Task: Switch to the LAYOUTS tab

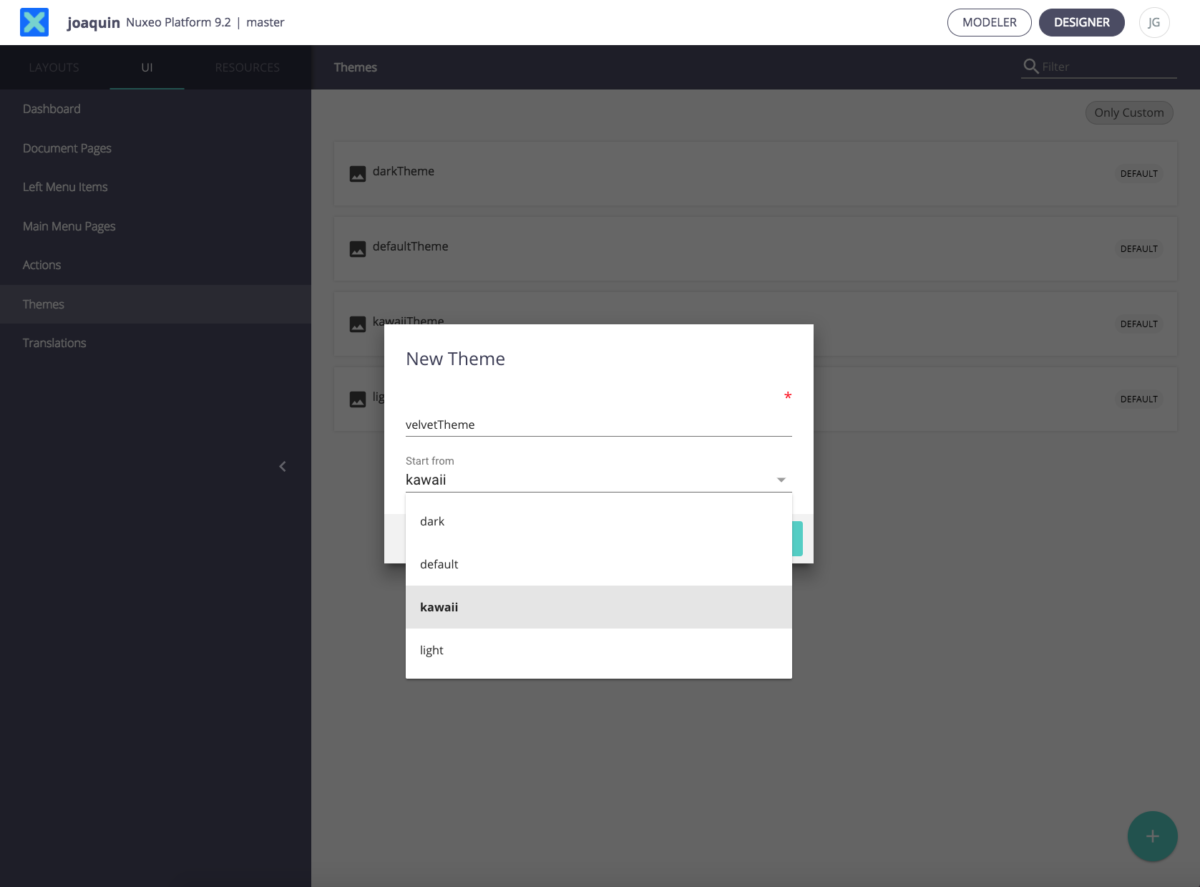Action: (54, 67)
